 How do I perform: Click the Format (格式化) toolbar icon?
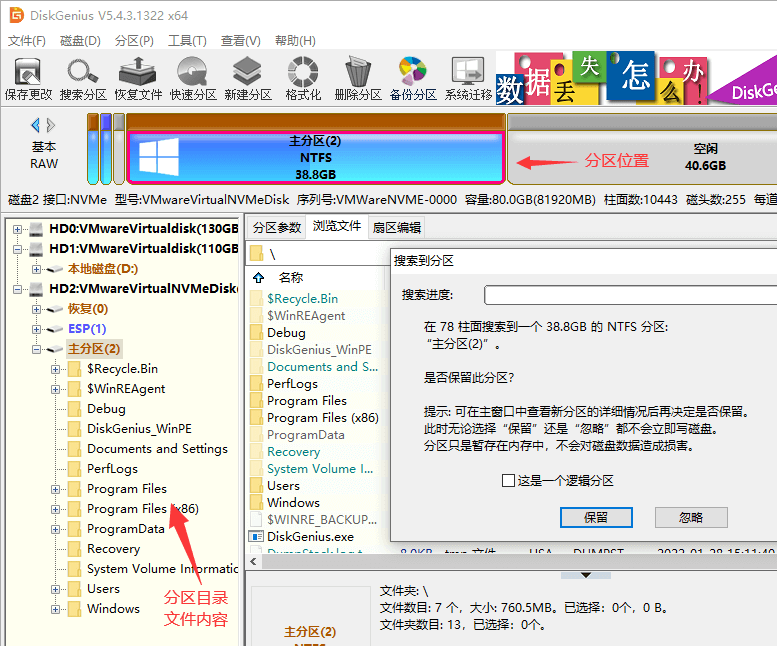click(302, 78)
